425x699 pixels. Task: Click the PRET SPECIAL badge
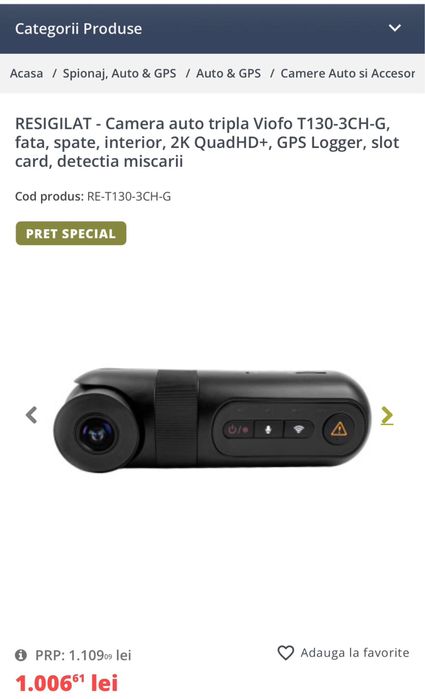[71, 234]
